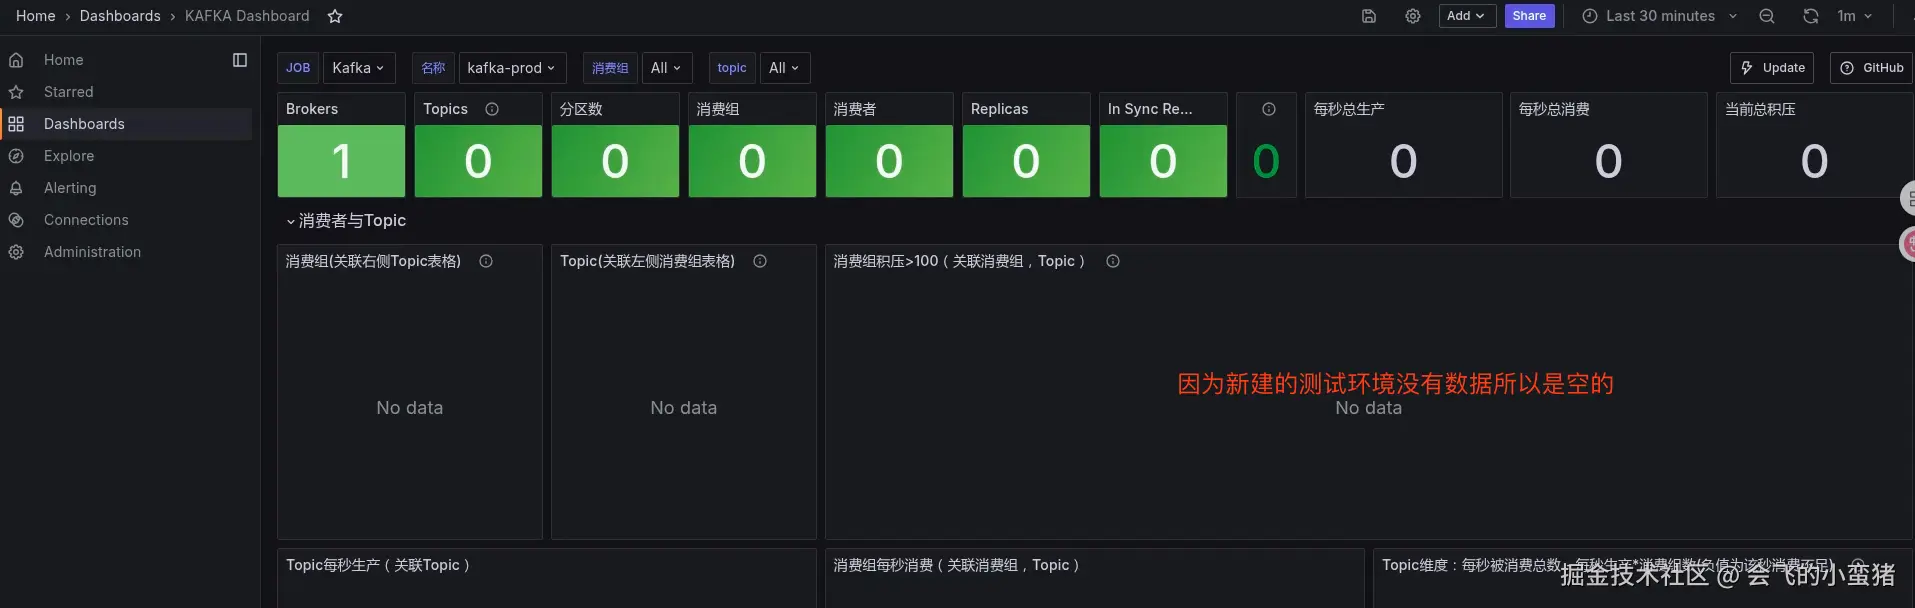Click the save dashboard icon

coord(1369,16)
